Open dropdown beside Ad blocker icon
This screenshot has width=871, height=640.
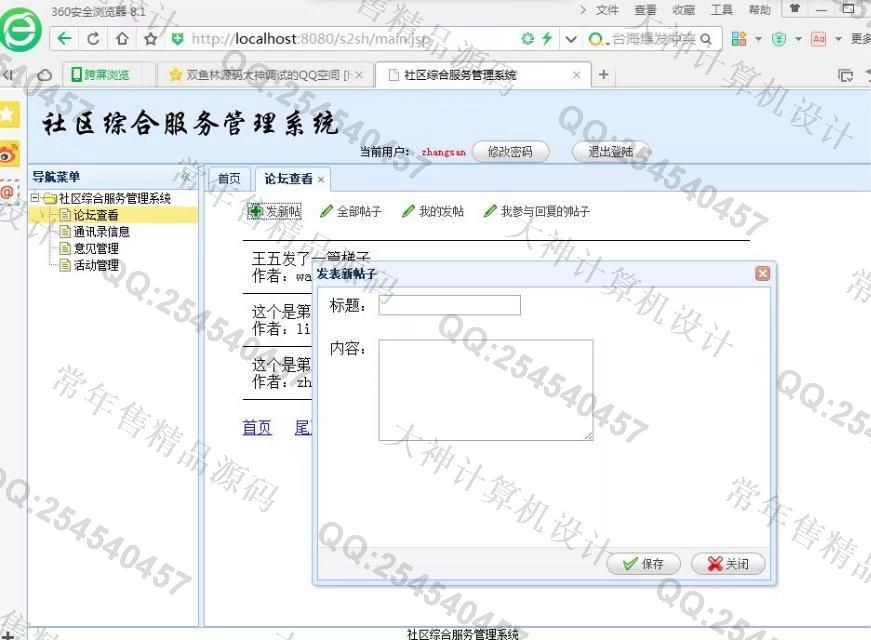click(x=839, y=39)
